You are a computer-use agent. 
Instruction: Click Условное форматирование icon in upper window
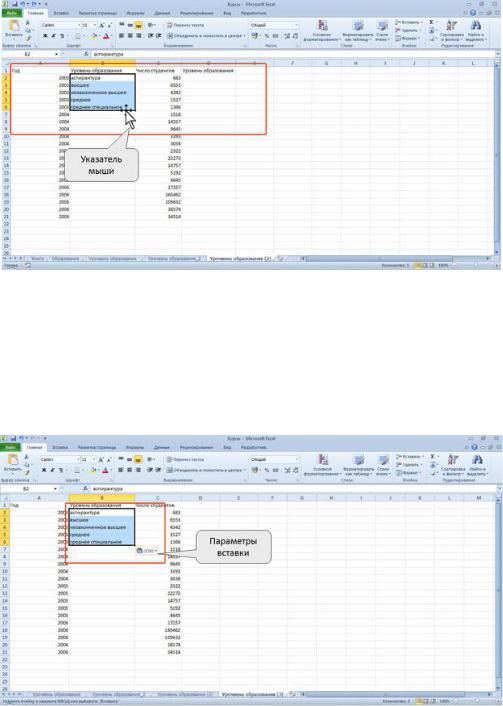point(322,26)
